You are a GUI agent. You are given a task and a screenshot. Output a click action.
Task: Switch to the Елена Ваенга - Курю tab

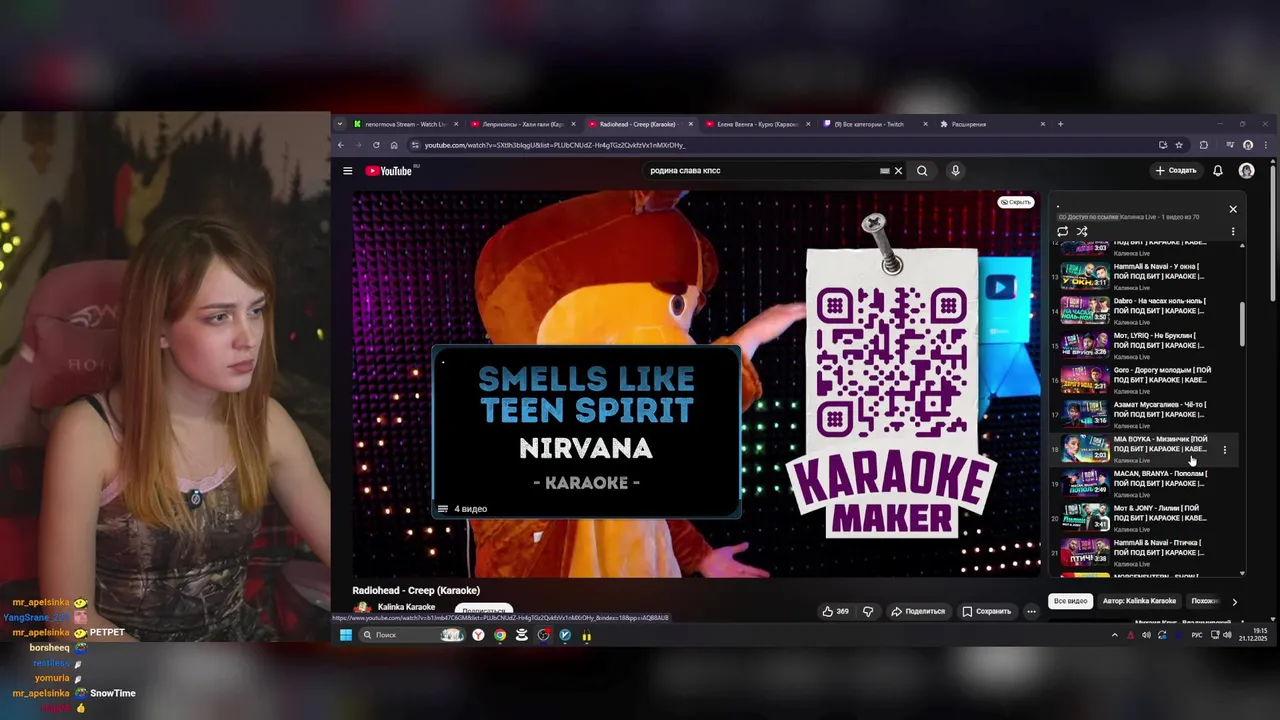[x=756, y=124]
